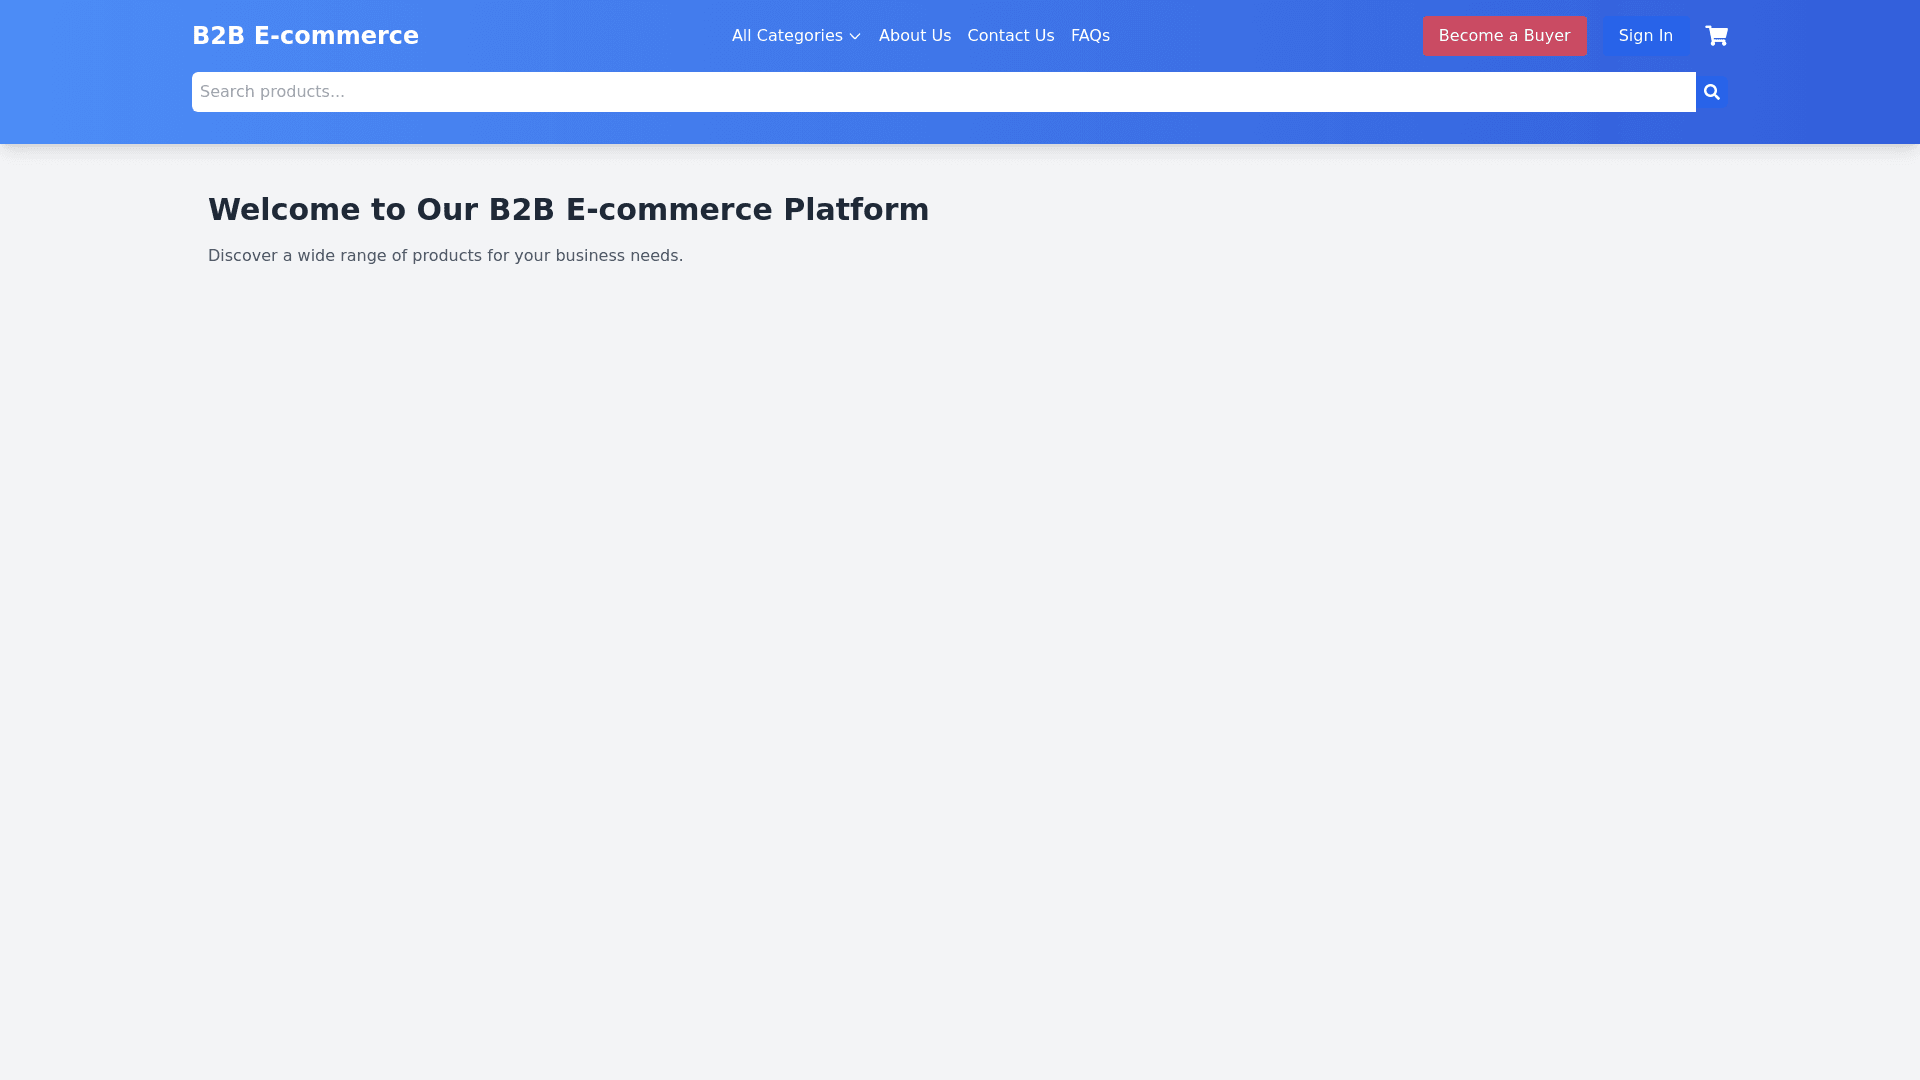Click the 'Search products...' placeholder text

click(272, 92)
